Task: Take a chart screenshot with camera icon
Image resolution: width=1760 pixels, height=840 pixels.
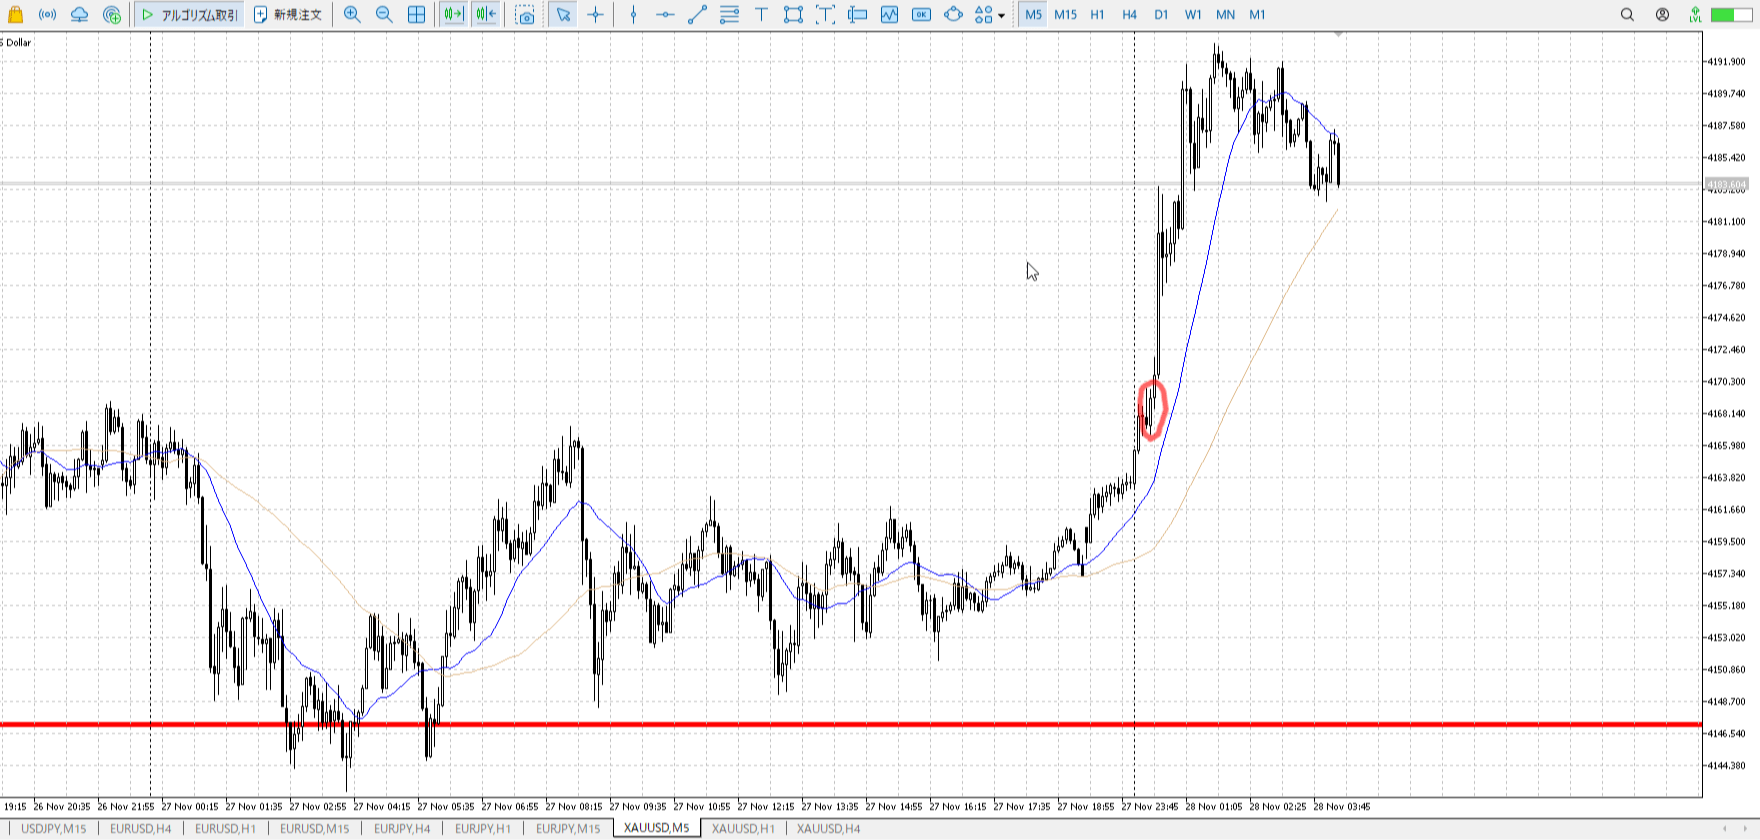Action: pyautogui.click(x=525, y=15)
